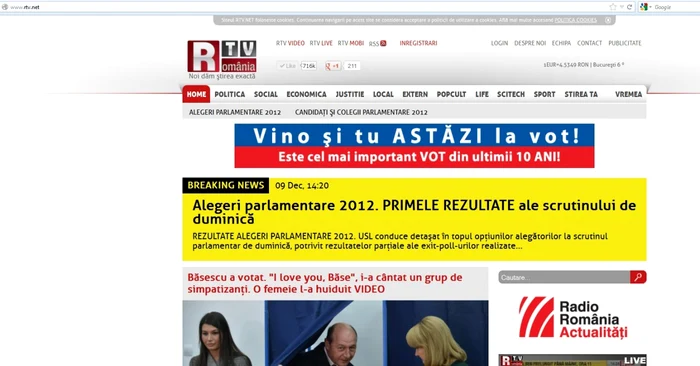
Task: Open the SCITECH section
Action: click(x=511, y=94)
